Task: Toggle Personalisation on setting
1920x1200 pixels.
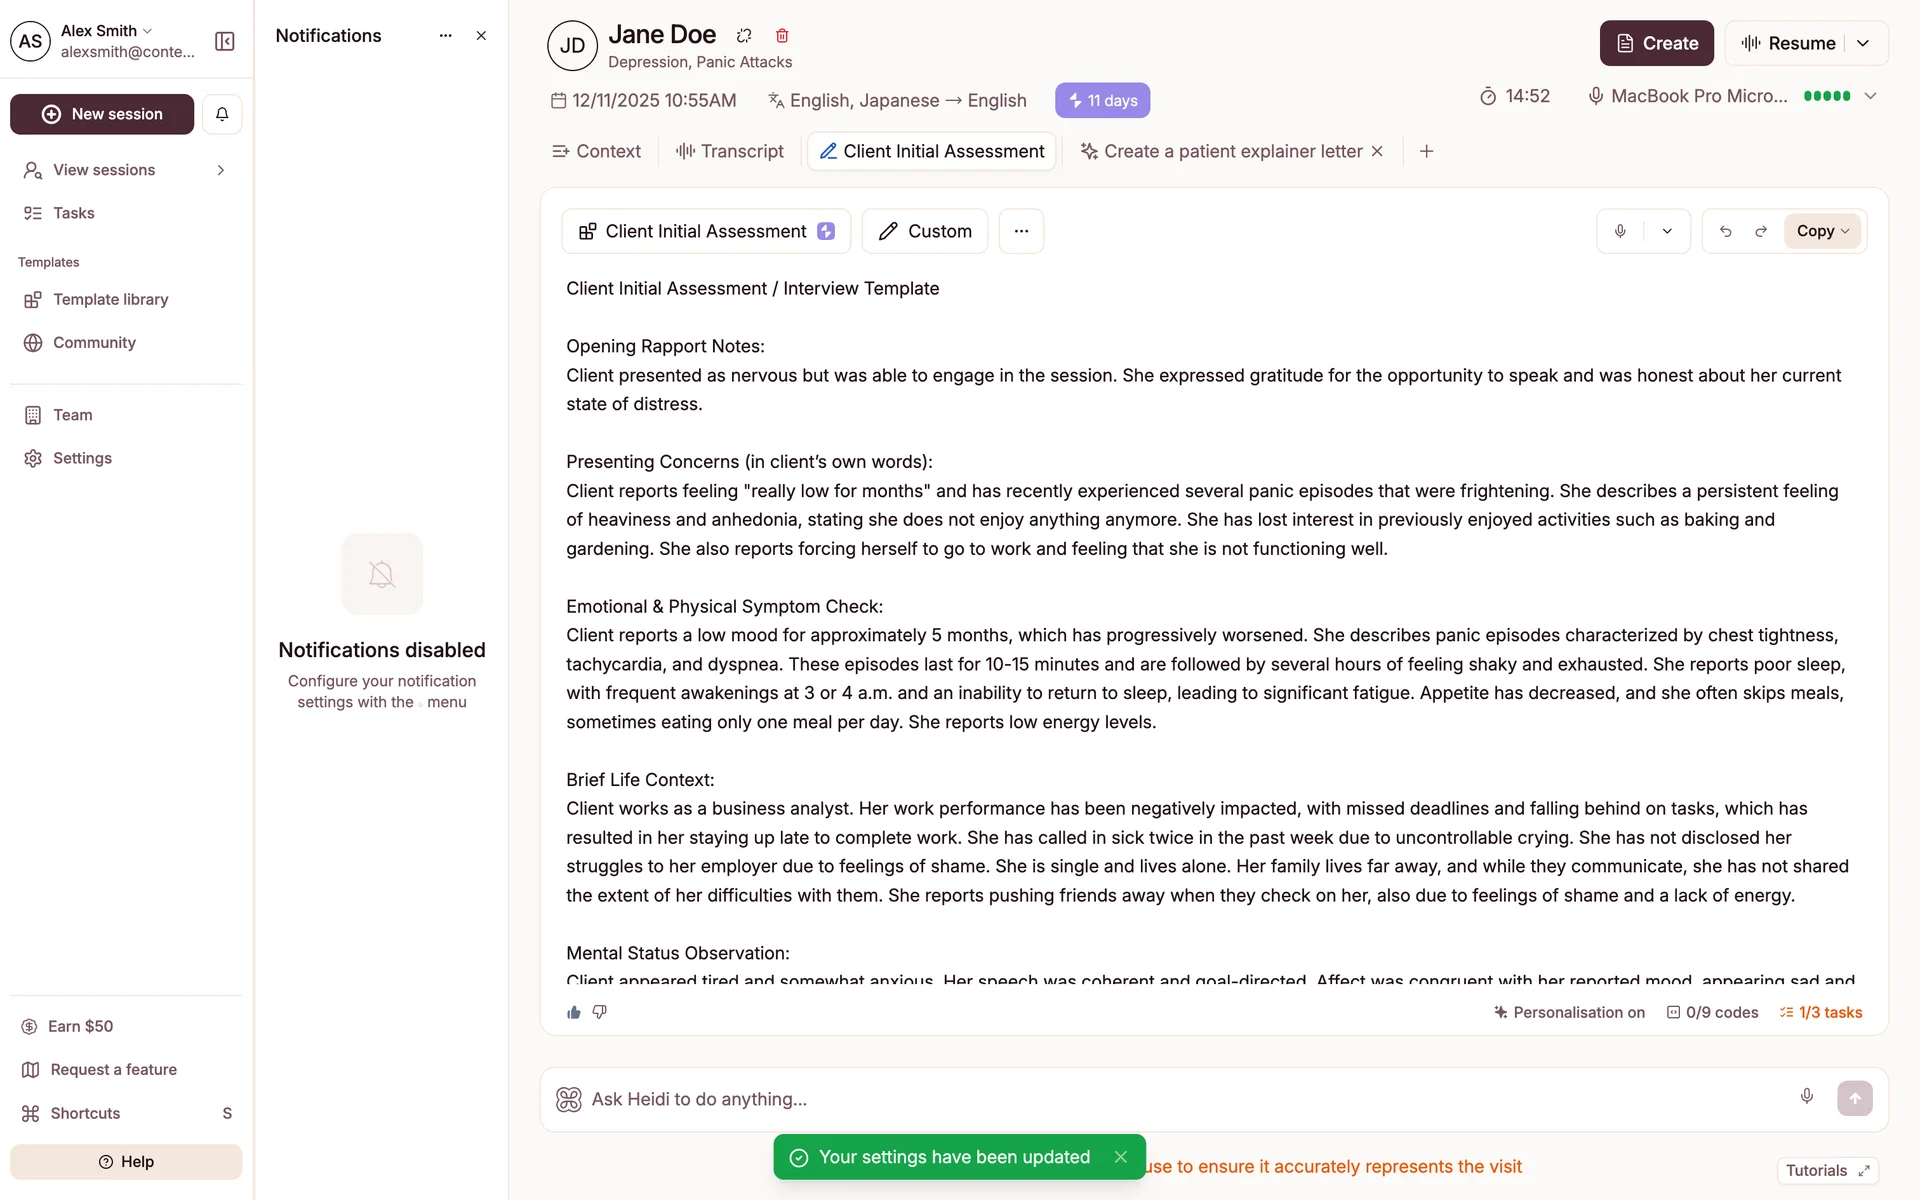Action: pos(1569,1012)
